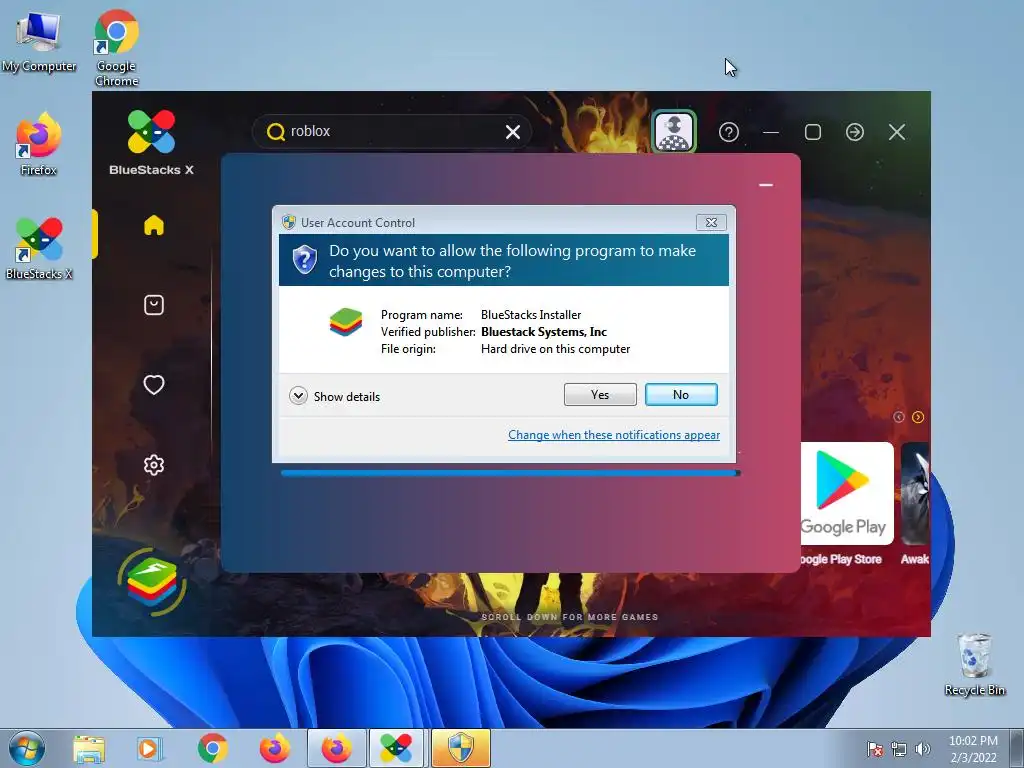Open user profile avatar

[x=674, y=132]
